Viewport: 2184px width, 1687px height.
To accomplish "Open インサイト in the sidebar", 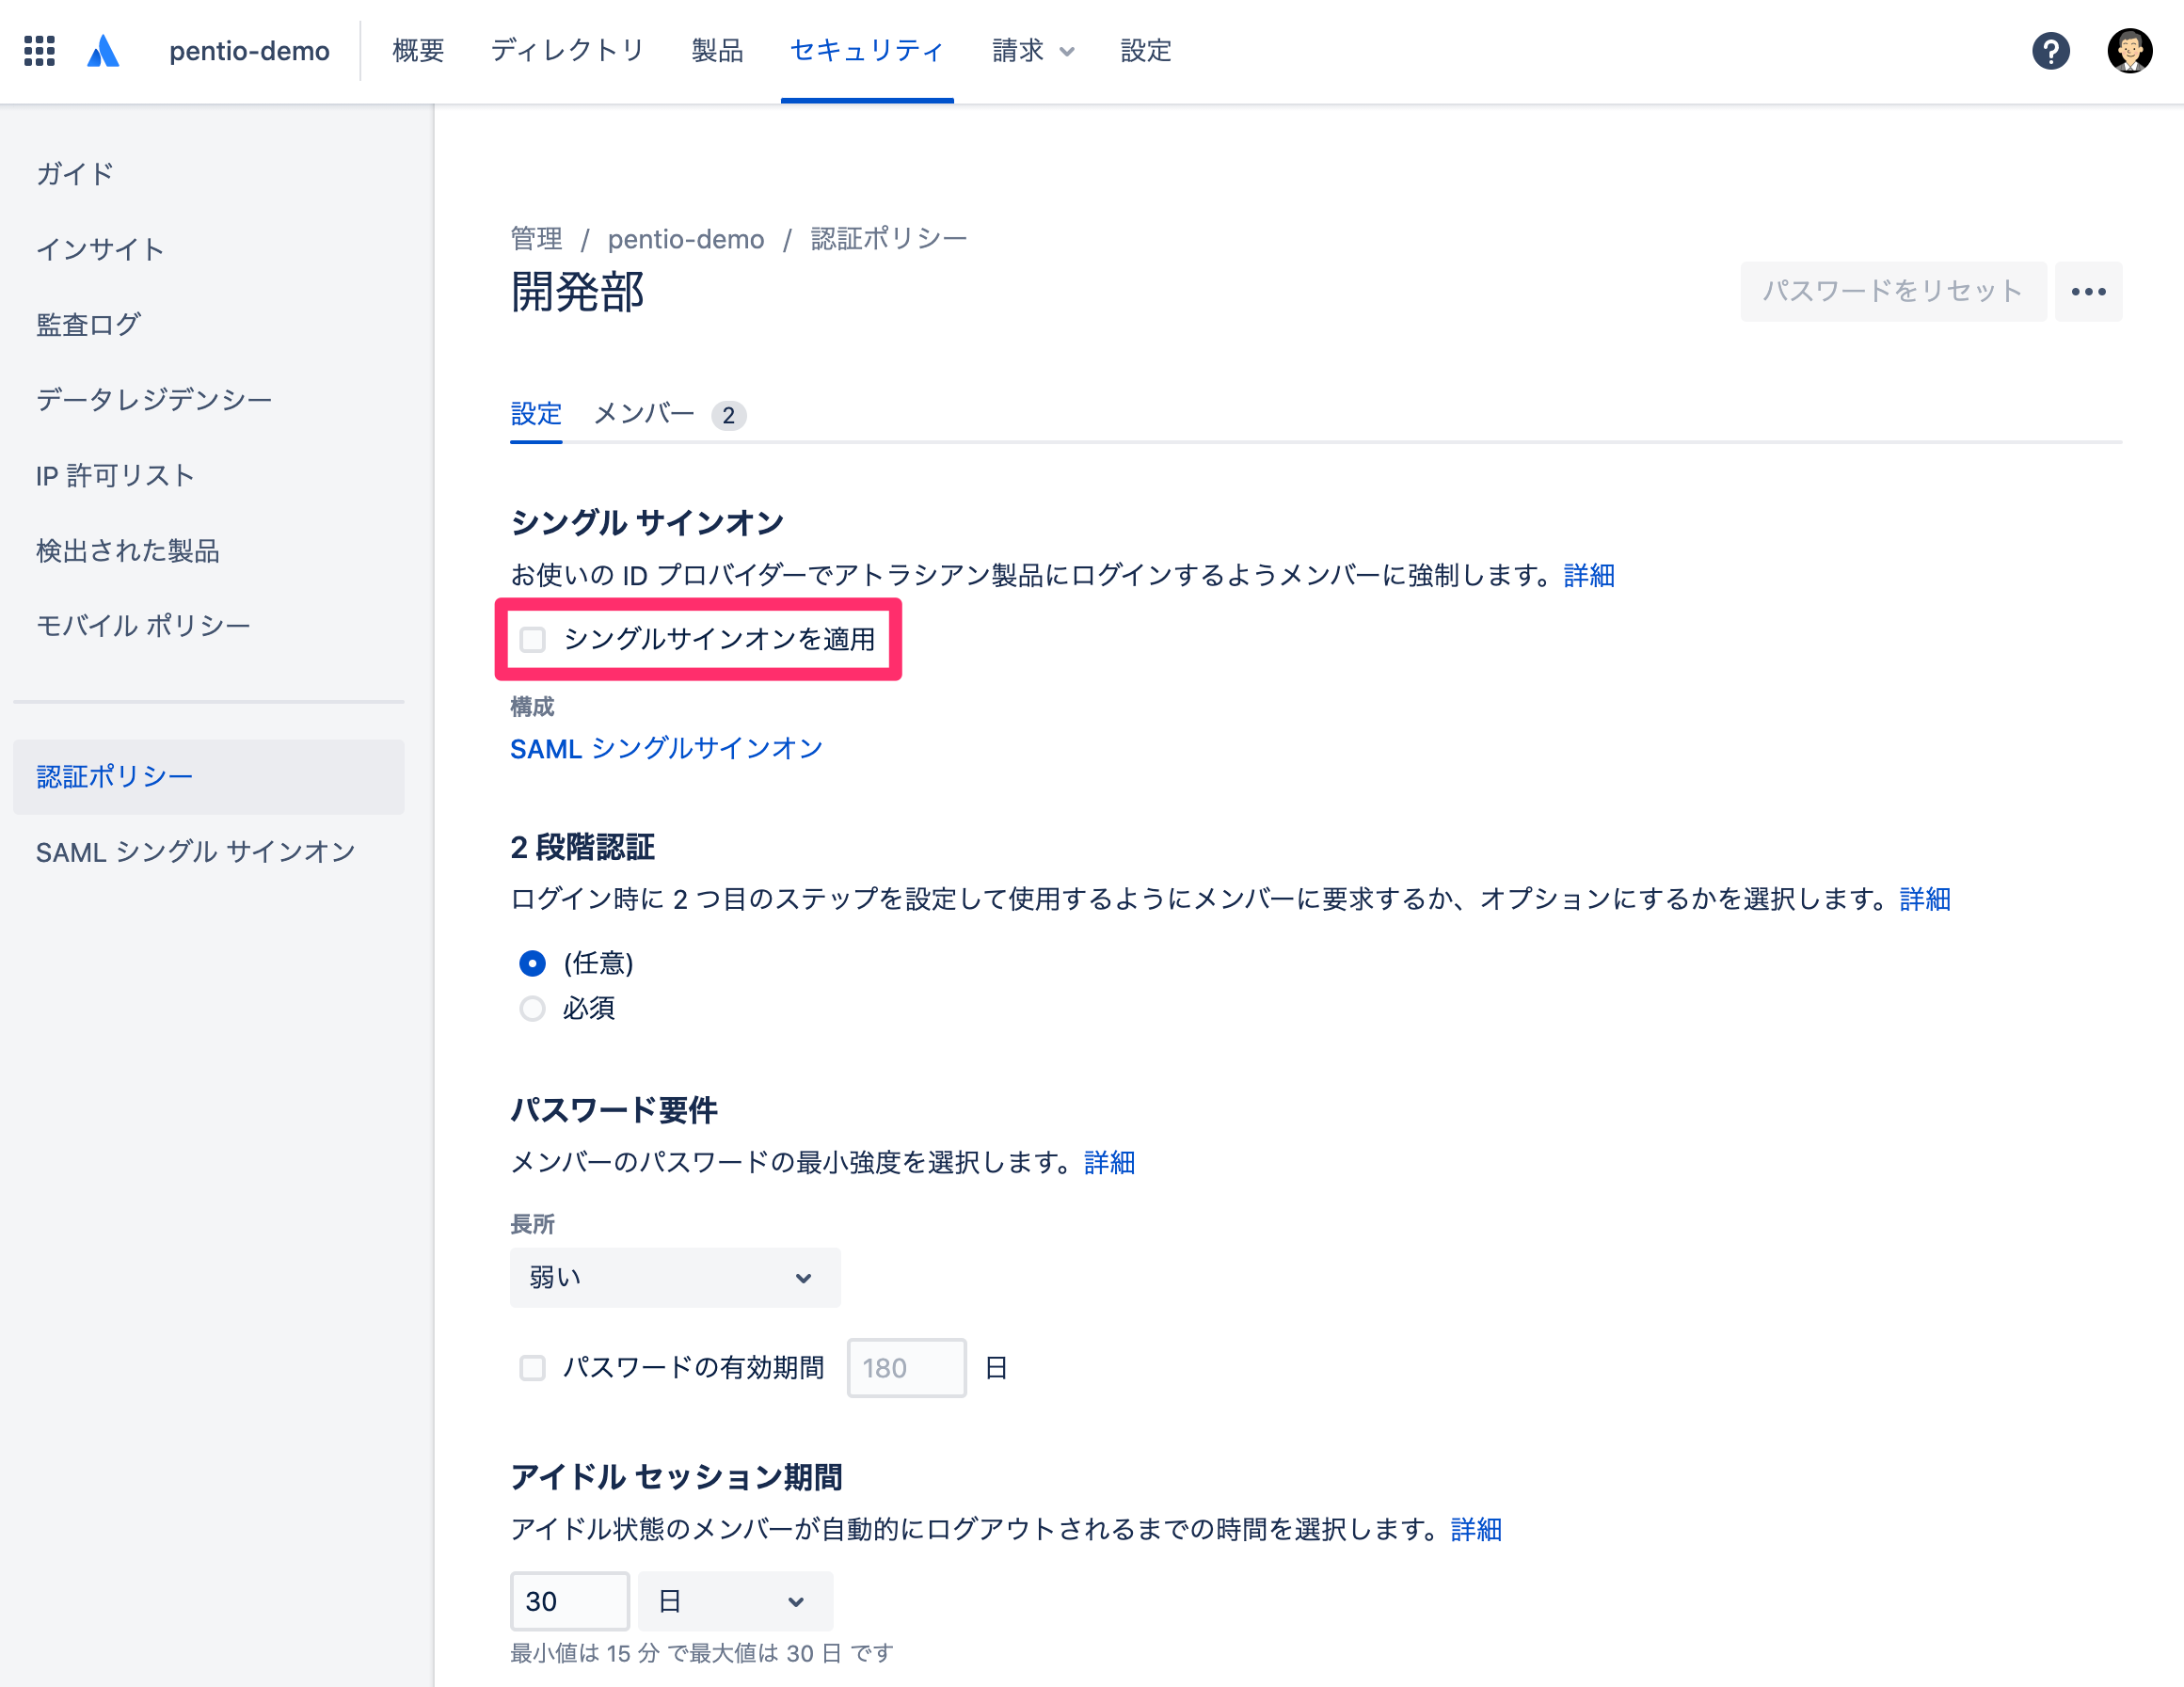I will pos(100,249).
